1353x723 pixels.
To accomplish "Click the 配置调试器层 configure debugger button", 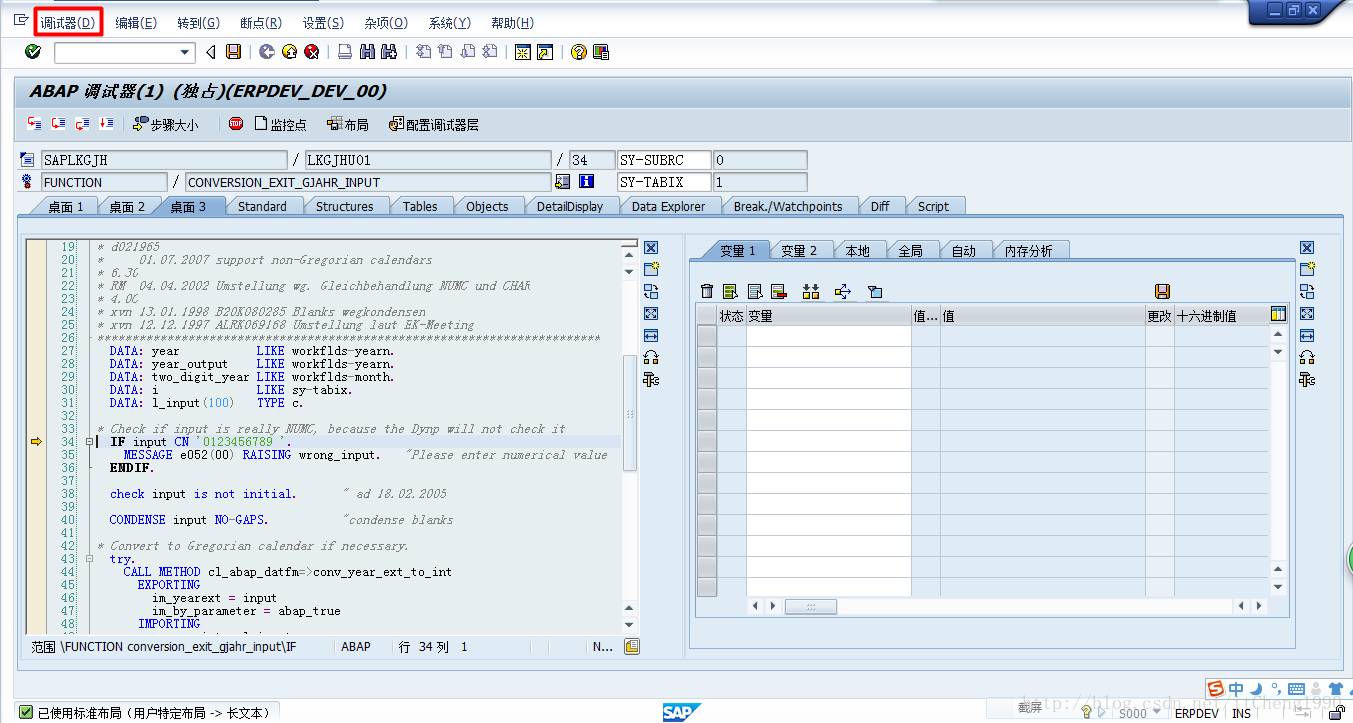I will (434, 124).
